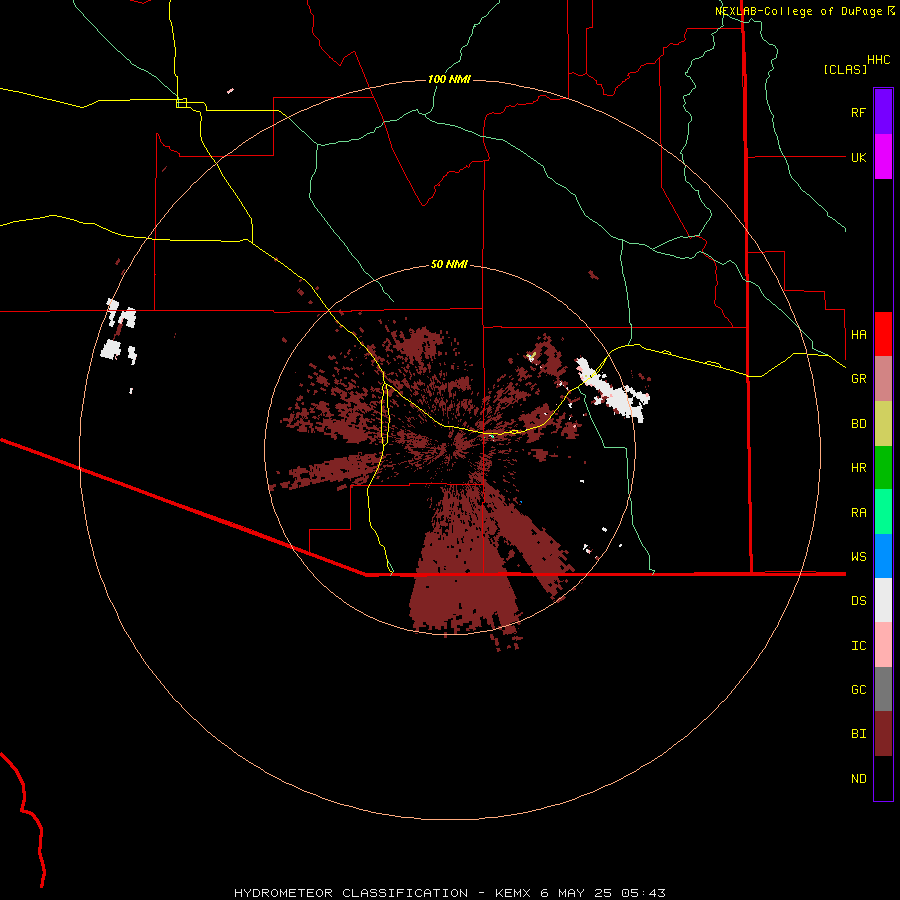Click the KEMX radar site identifier
This screenshot has width=900, height=900.
pos(514,893)
